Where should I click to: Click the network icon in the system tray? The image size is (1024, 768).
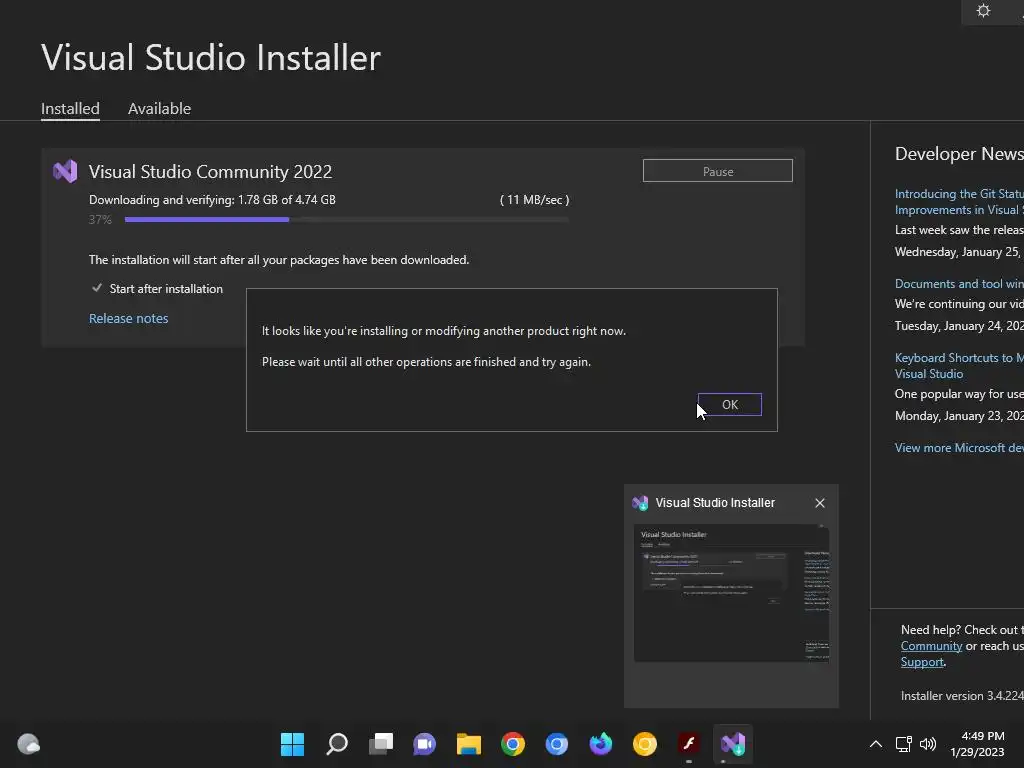pos(903,744)
